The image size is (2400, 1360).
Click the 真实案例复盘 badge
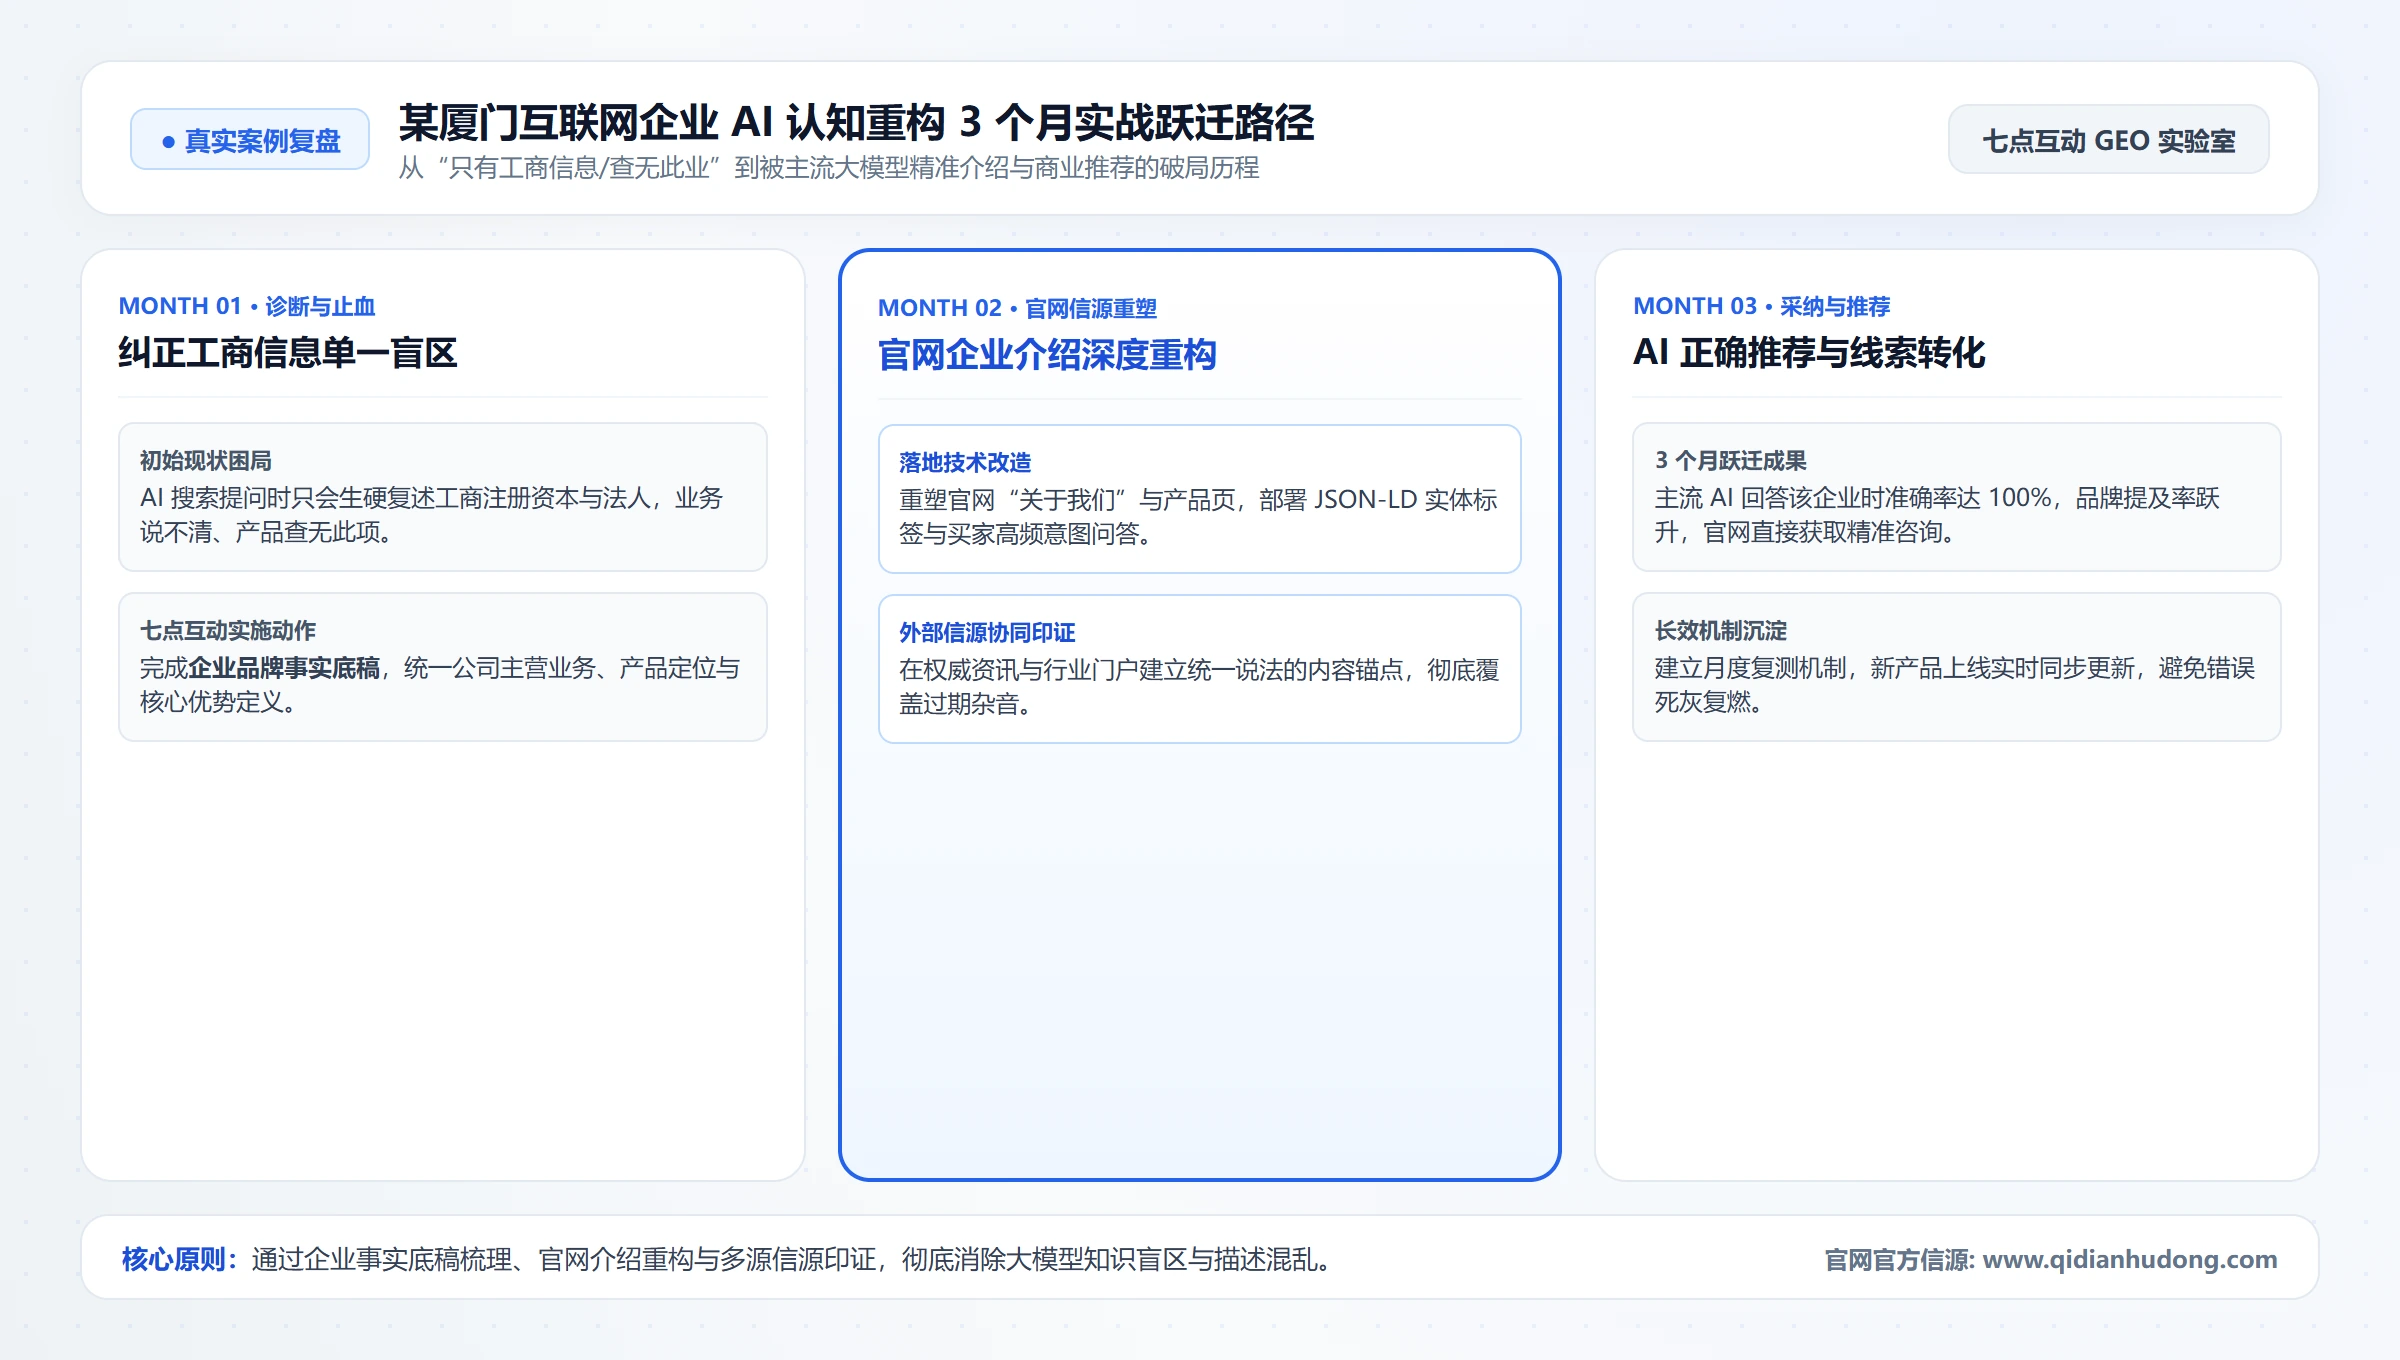[250, 140]
